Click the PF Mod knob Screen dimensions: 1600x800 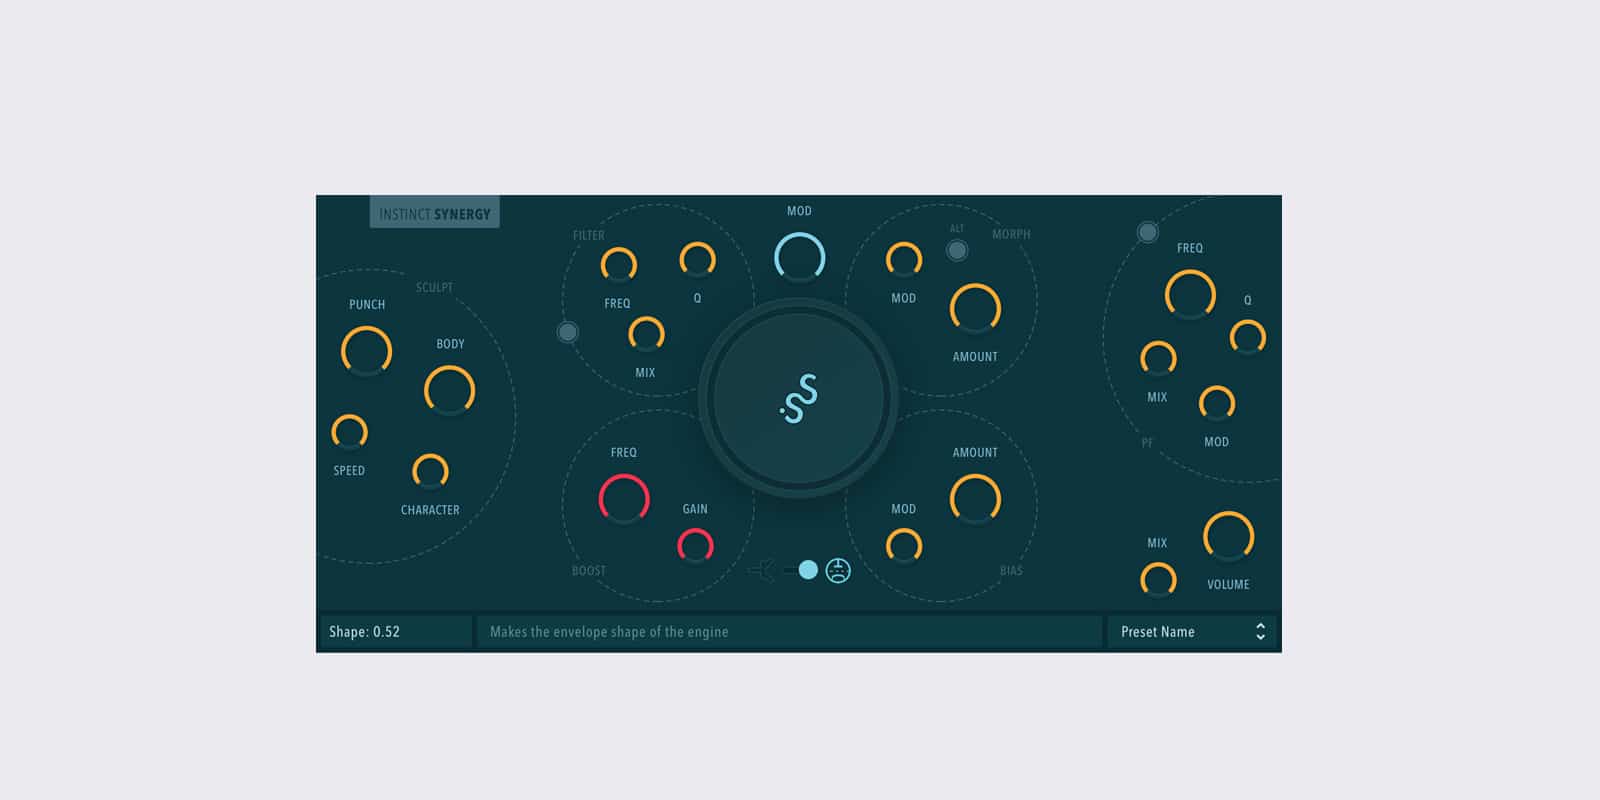1217,403
